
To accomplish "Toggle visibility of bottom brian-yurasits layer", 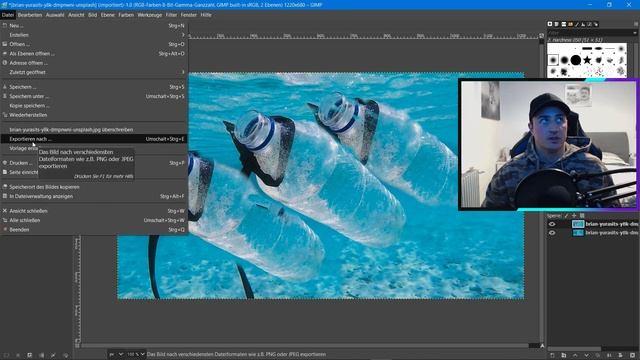I will pos(552,233).
